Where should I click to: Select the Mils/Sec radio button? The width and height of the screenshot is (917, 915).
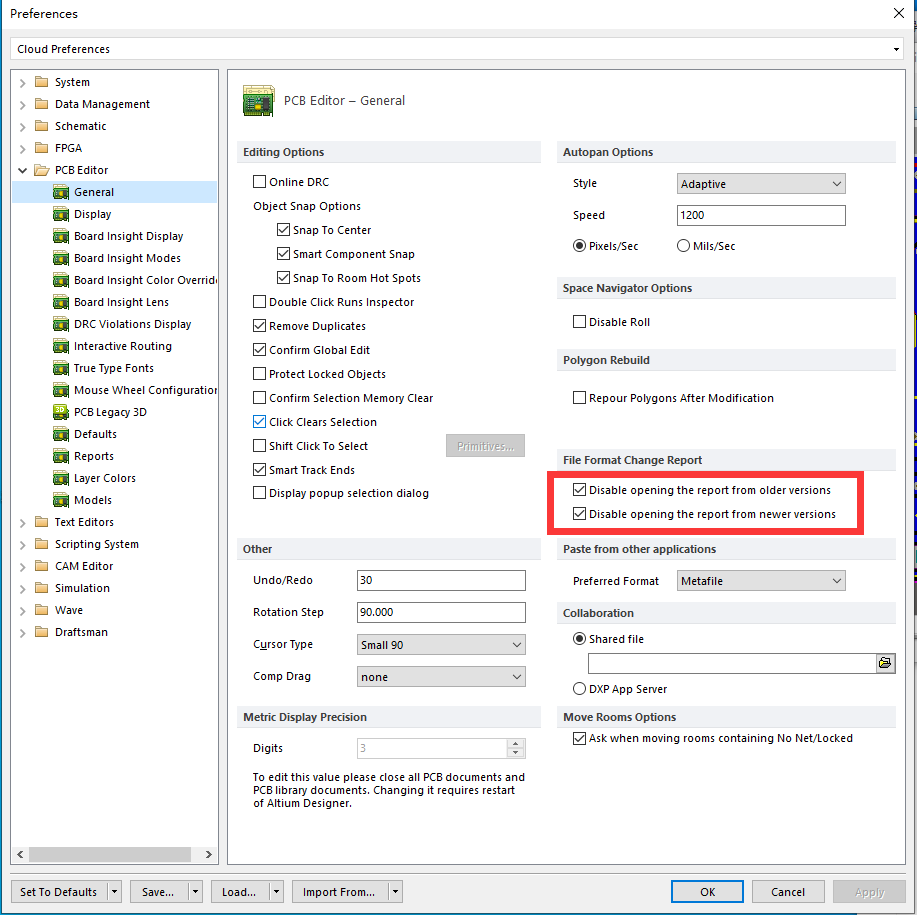click(x=683, y=246)
